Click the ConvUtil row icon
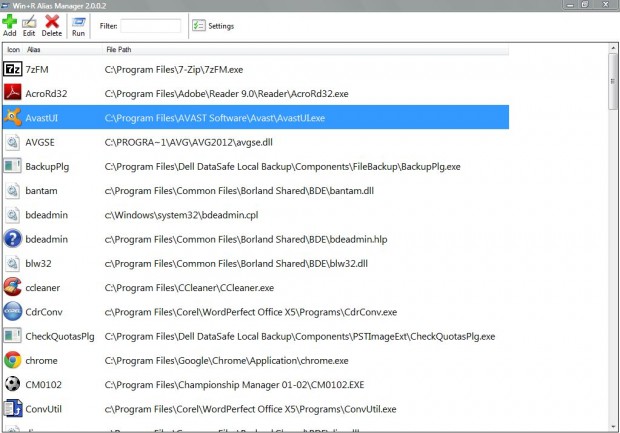The width and height of the screenshot is (620, 433). click(12, 408)
